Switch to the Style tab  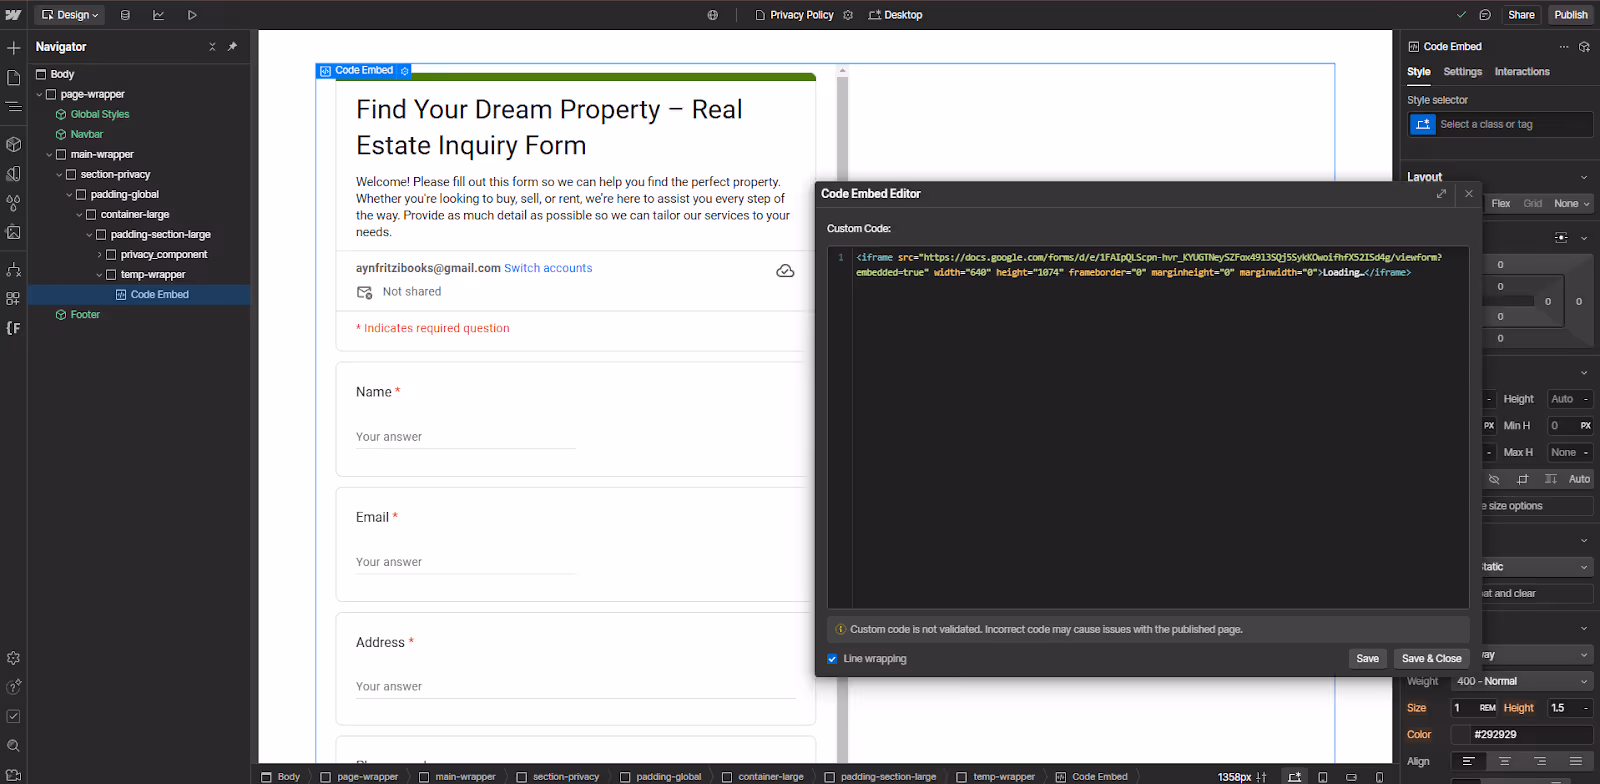click(1419, 72)
